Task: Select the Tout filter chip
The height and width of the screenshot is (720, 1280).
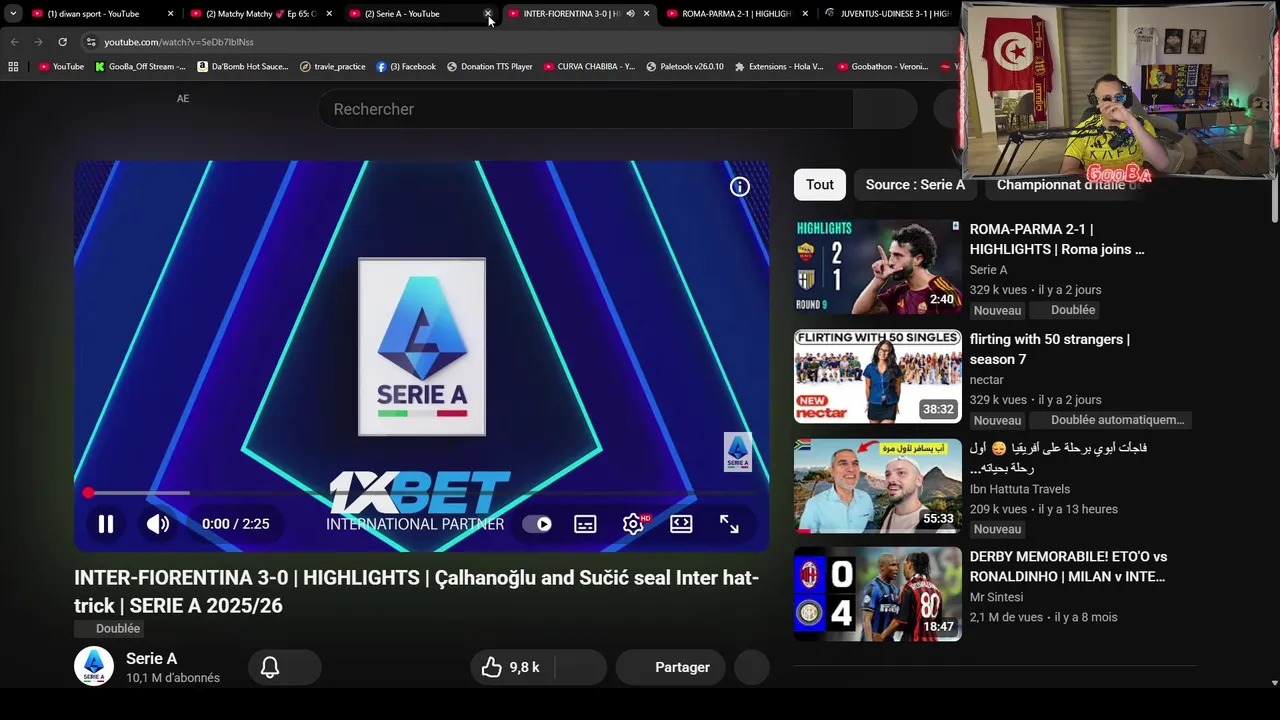Action: point(820,185)
